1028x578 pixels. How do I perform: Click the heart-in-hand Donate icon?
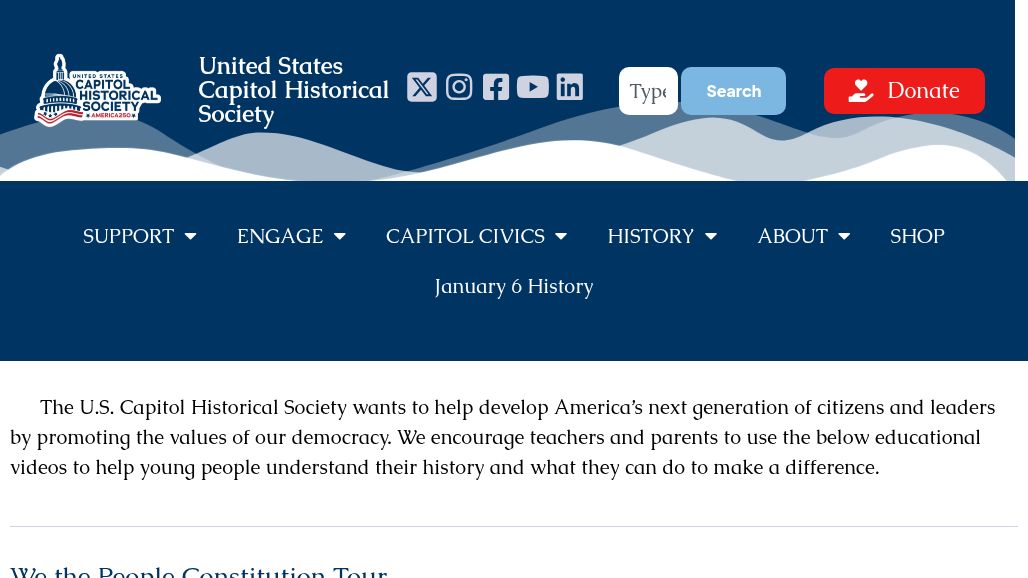pos(861,91)
